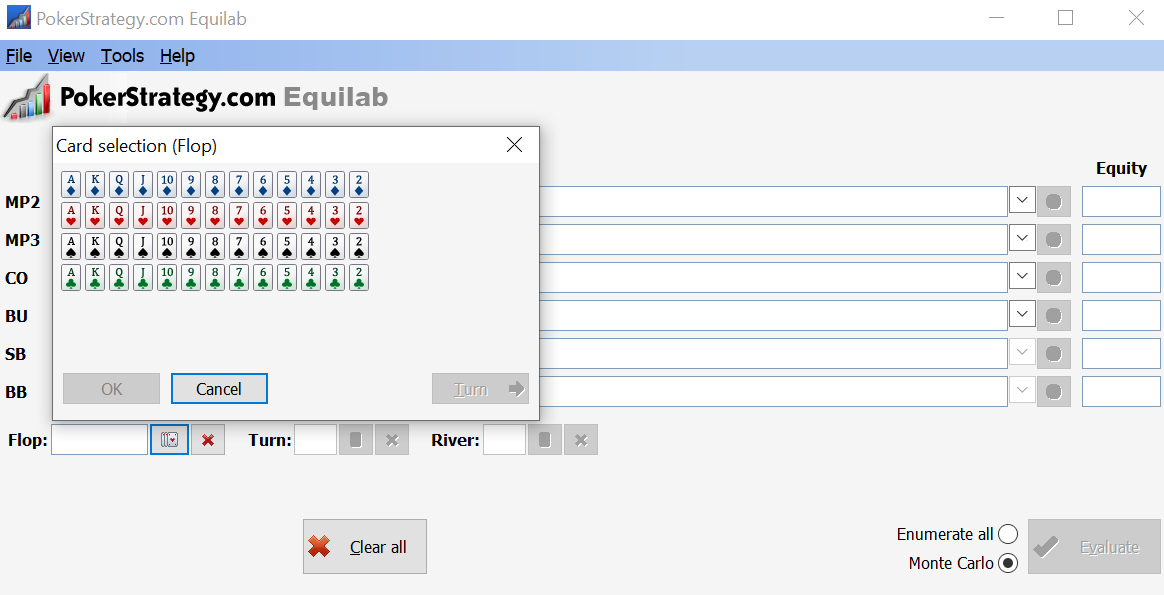This screenshot has height=595, width=1164.
Task: Select the Ace of diamonds card
Action: tap(71, 185)
